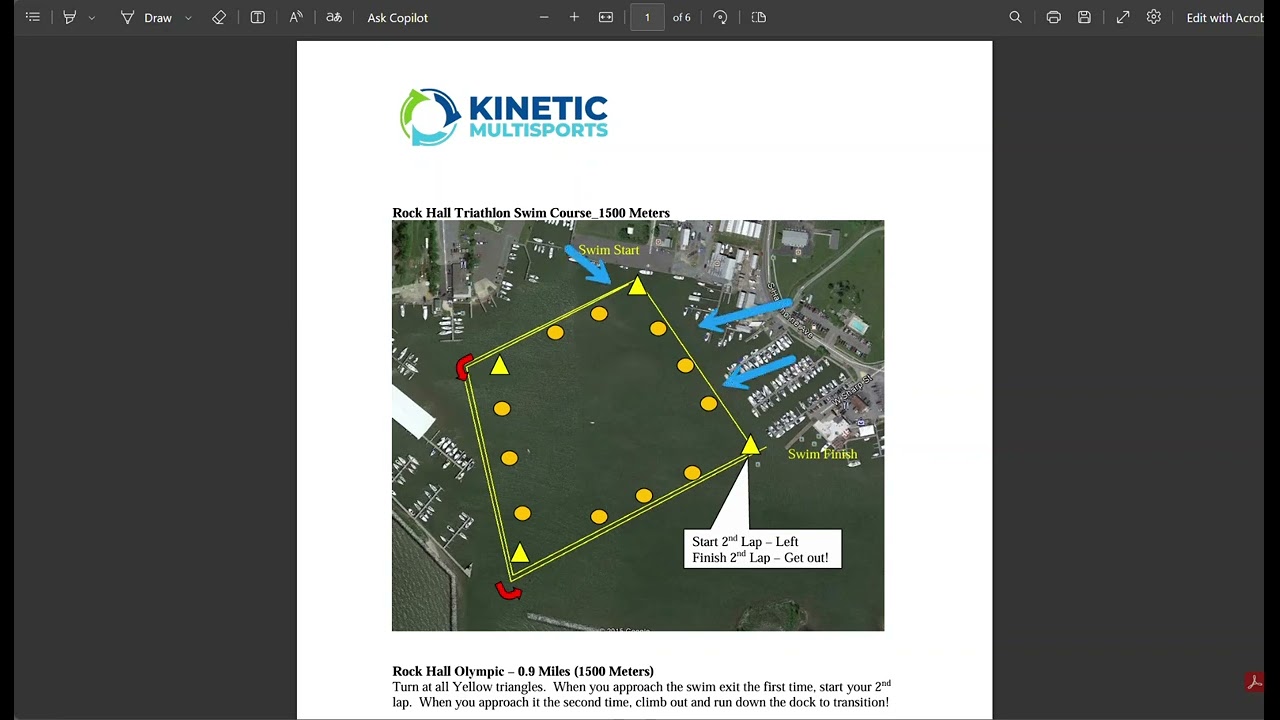1280x720 pixels.
Task: Click heading "Rock Hall Triathlon Swim Course_1500 Meters"
Action: tap(531, 213)
